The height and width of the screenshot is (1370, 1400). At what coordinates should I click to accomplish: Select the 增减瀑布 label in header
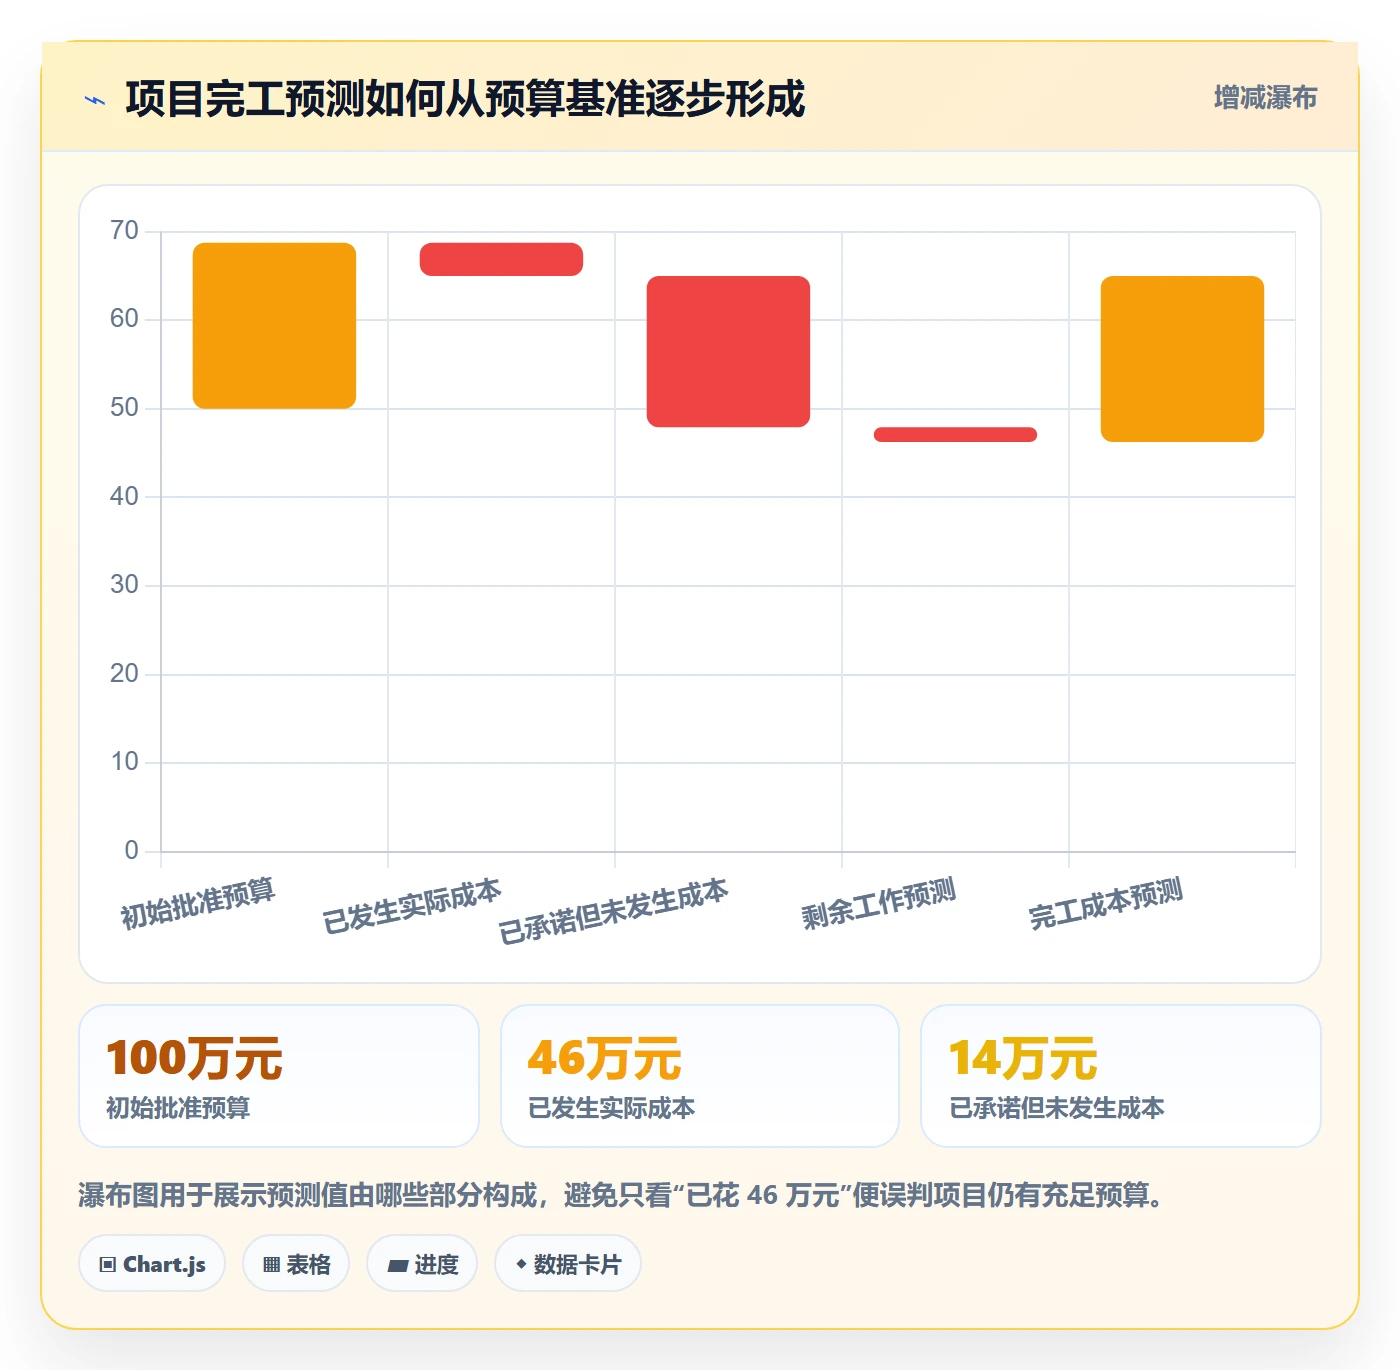[x=1265, y=98]
